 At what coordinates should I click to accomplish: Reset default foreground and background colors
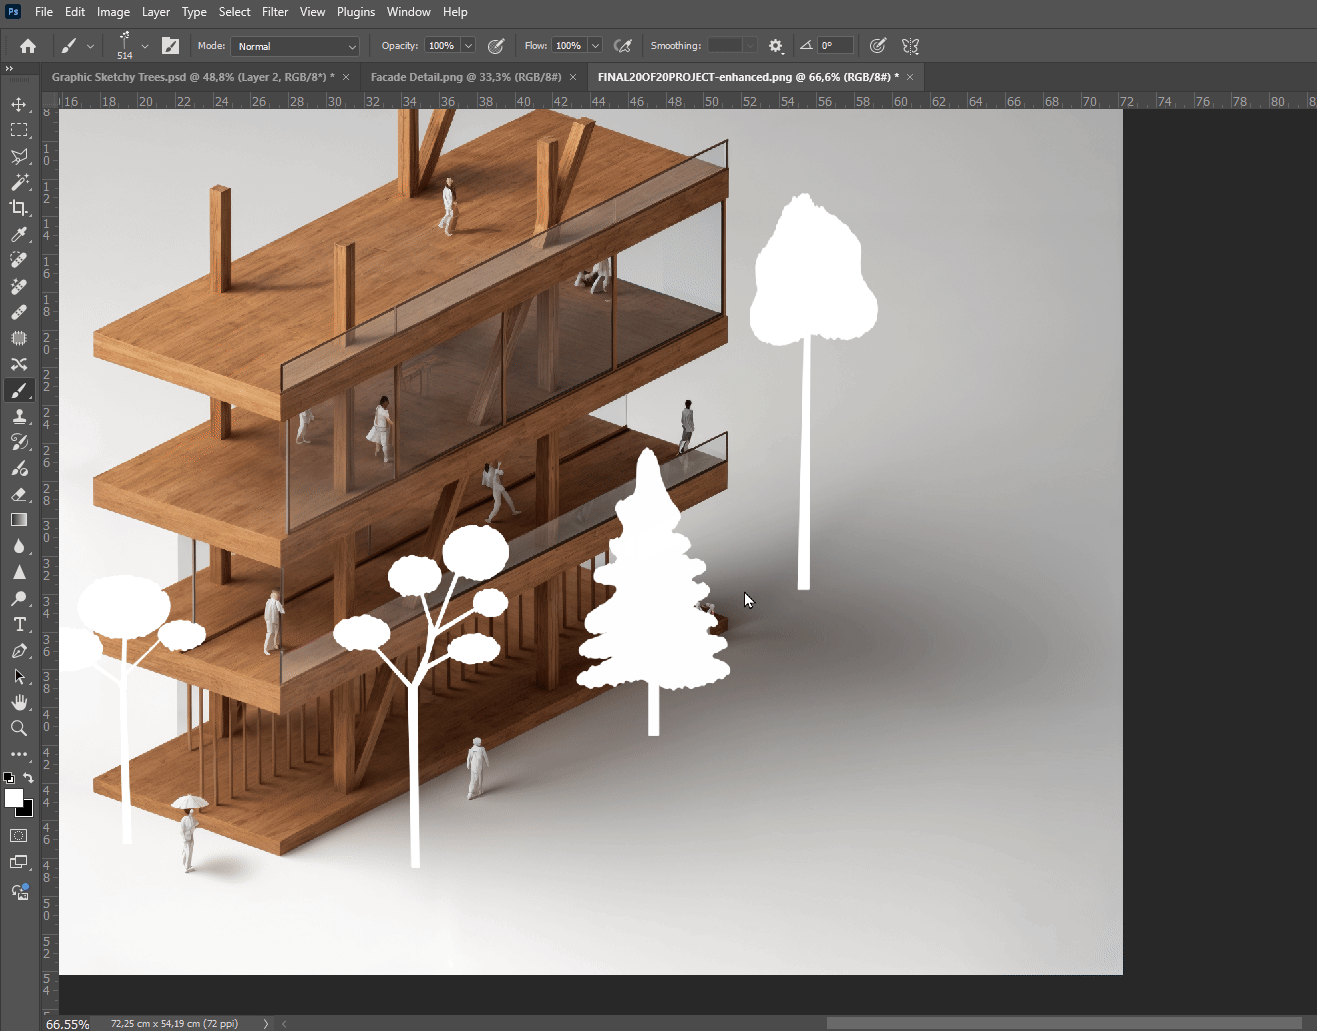pos(9,777)
